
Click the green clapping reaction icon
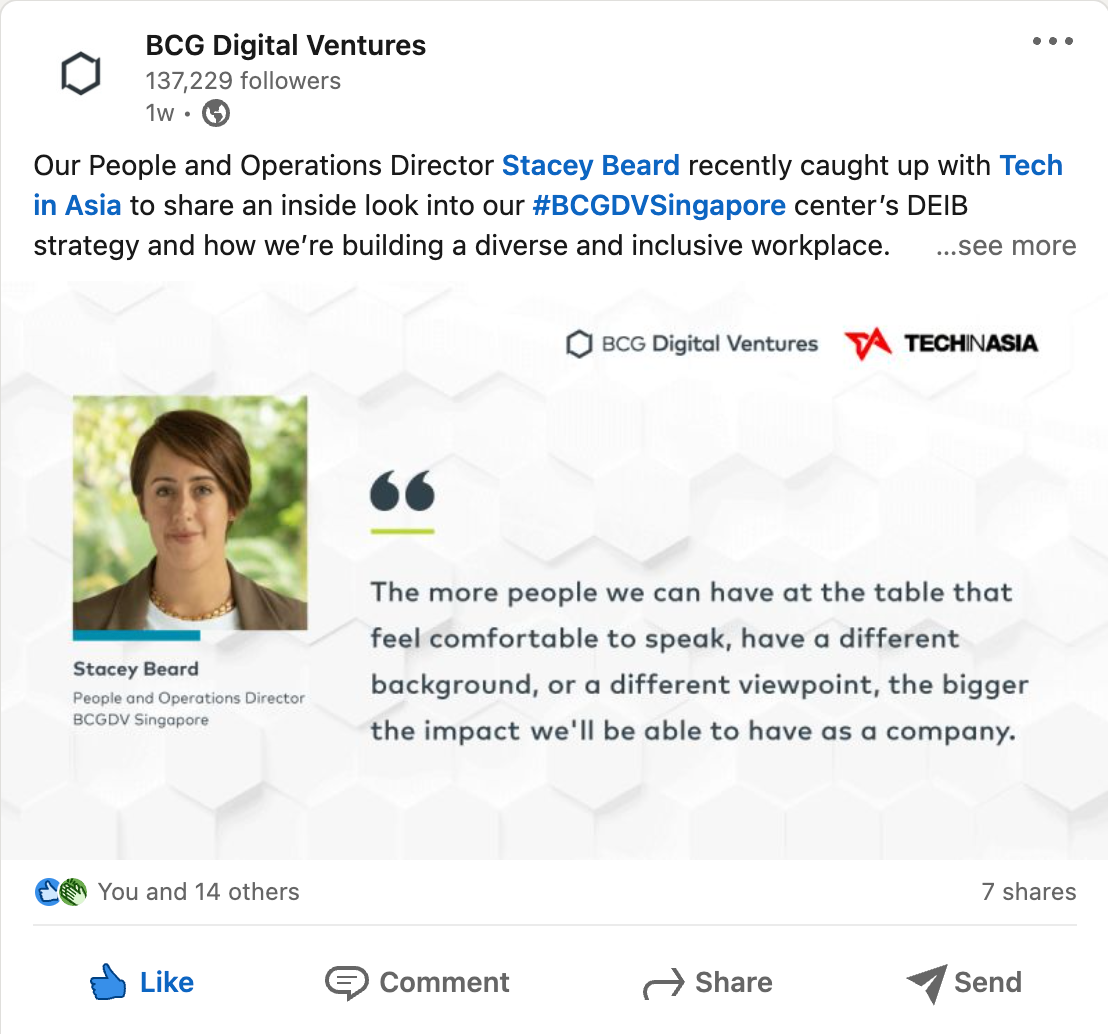[x=73, y=892]
